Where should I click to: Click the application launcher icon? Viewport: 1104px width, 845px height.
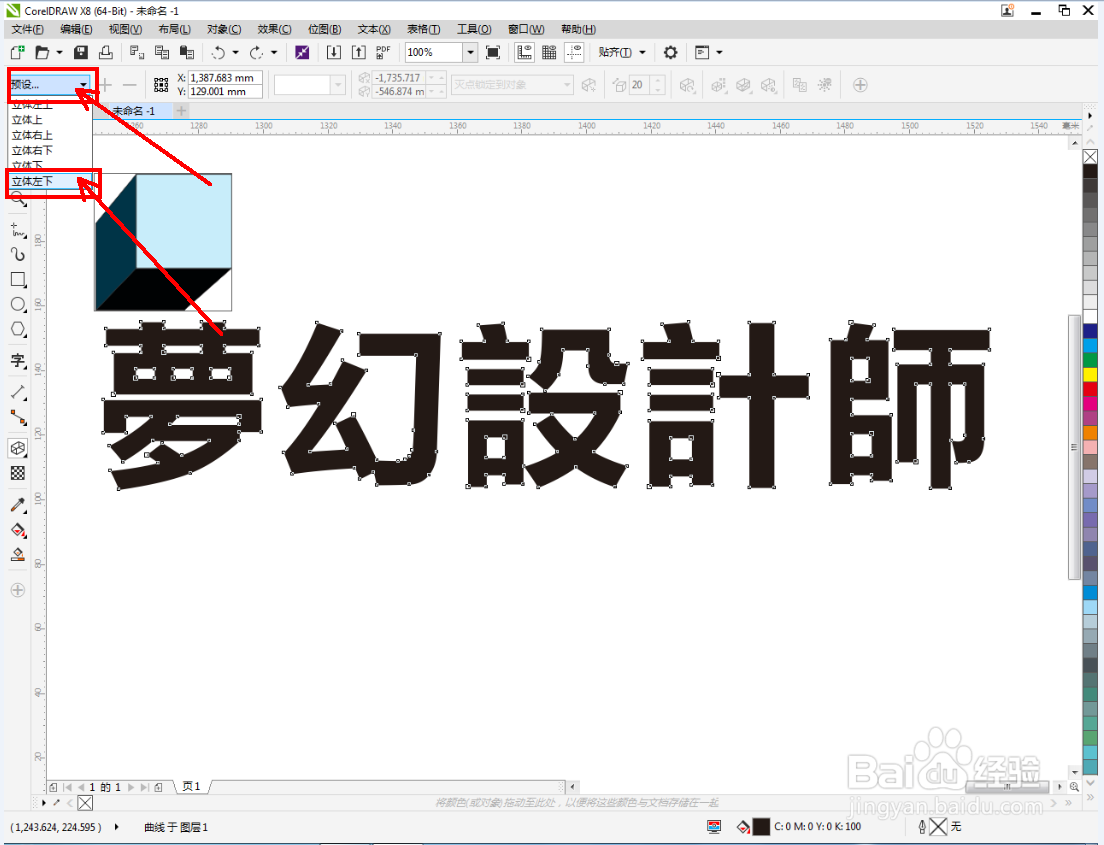[x=702, y=52]
